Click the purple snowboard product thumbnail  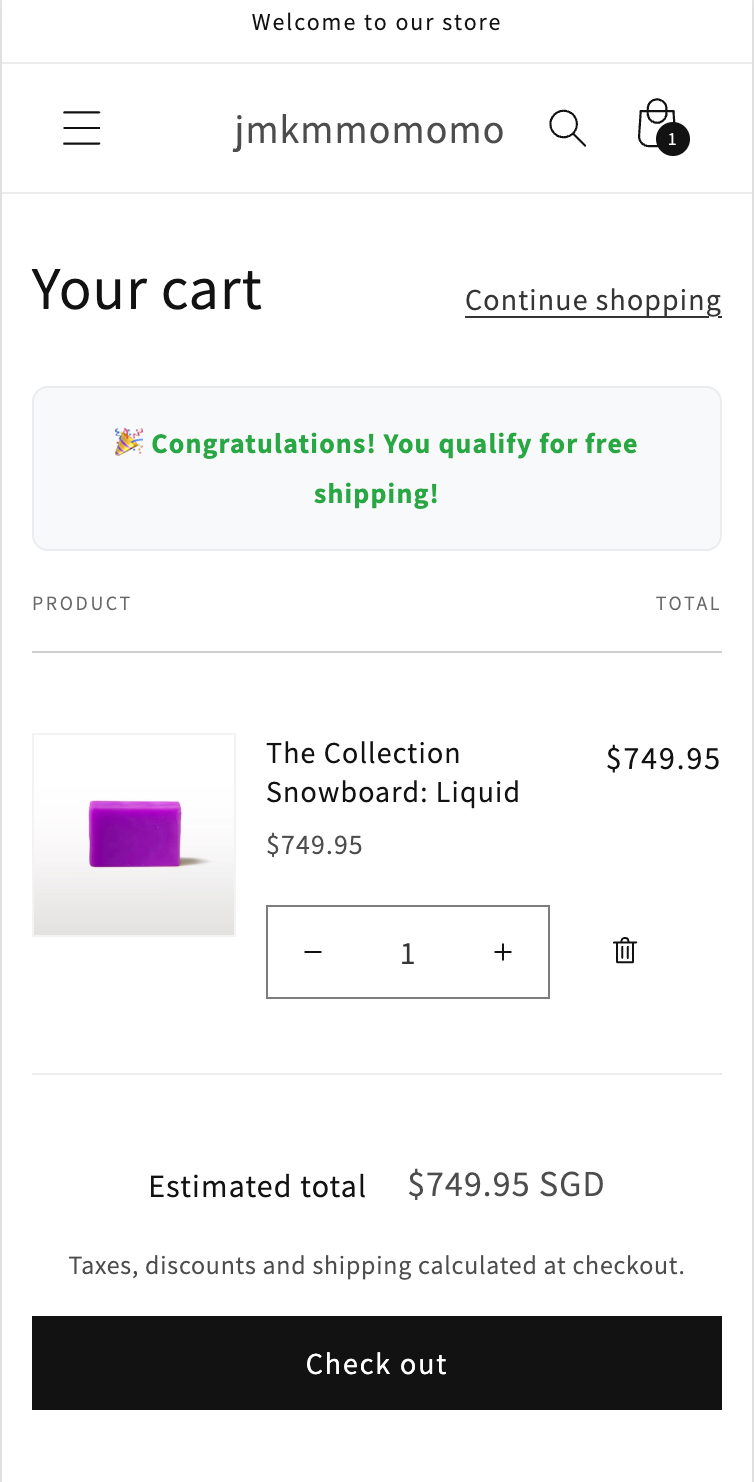coord(134,835)
